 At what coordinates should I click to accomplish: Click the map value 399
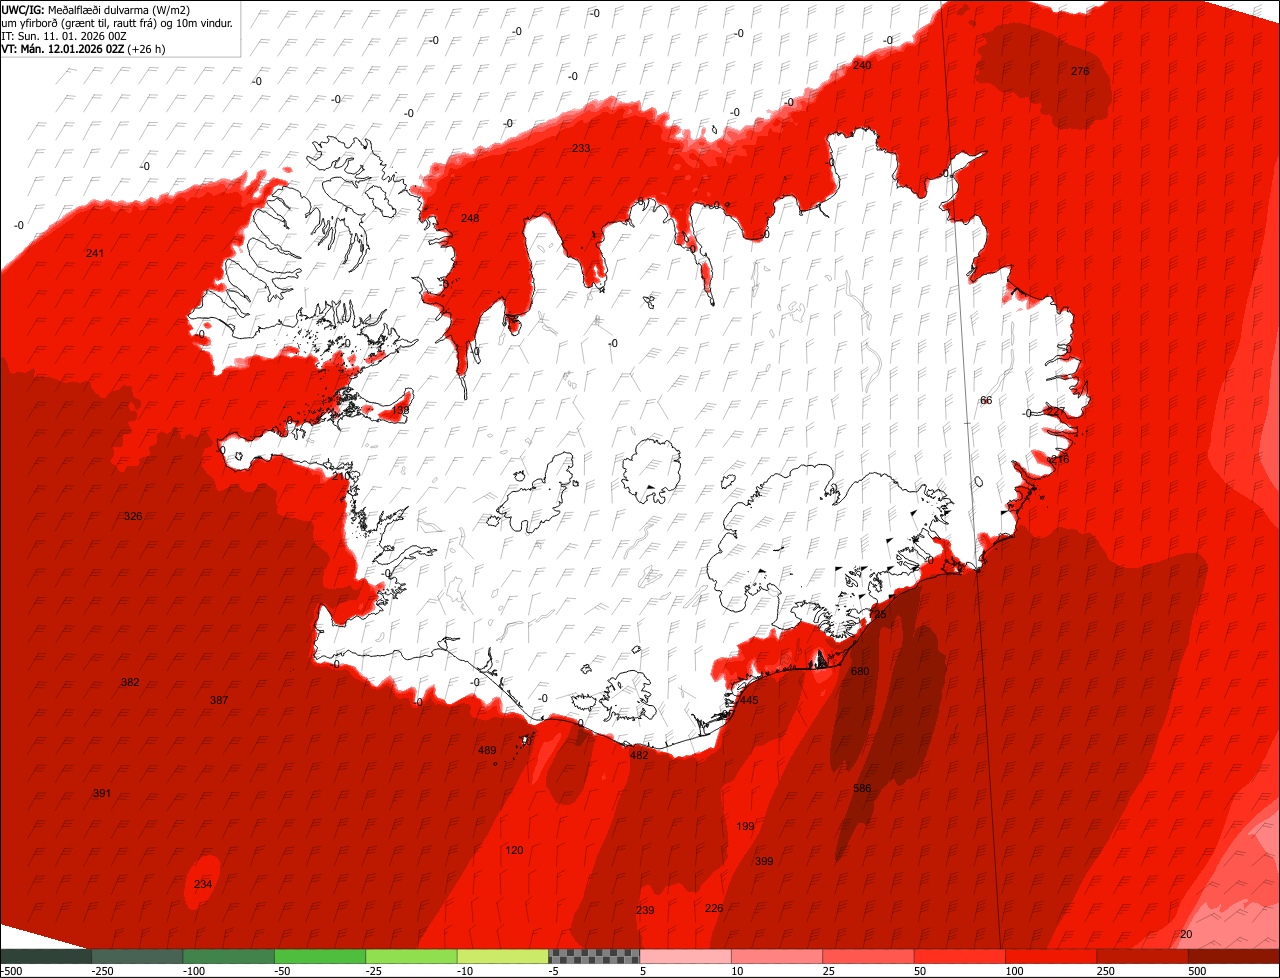tap(764, 861)
